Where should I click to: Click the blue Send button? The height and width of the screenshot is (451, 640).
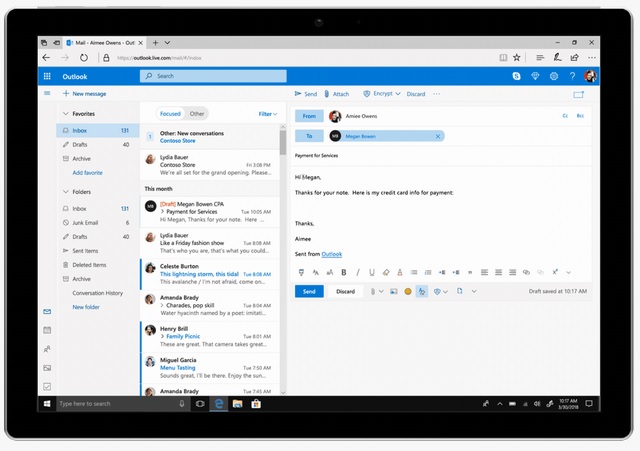[x=309, y=291]
